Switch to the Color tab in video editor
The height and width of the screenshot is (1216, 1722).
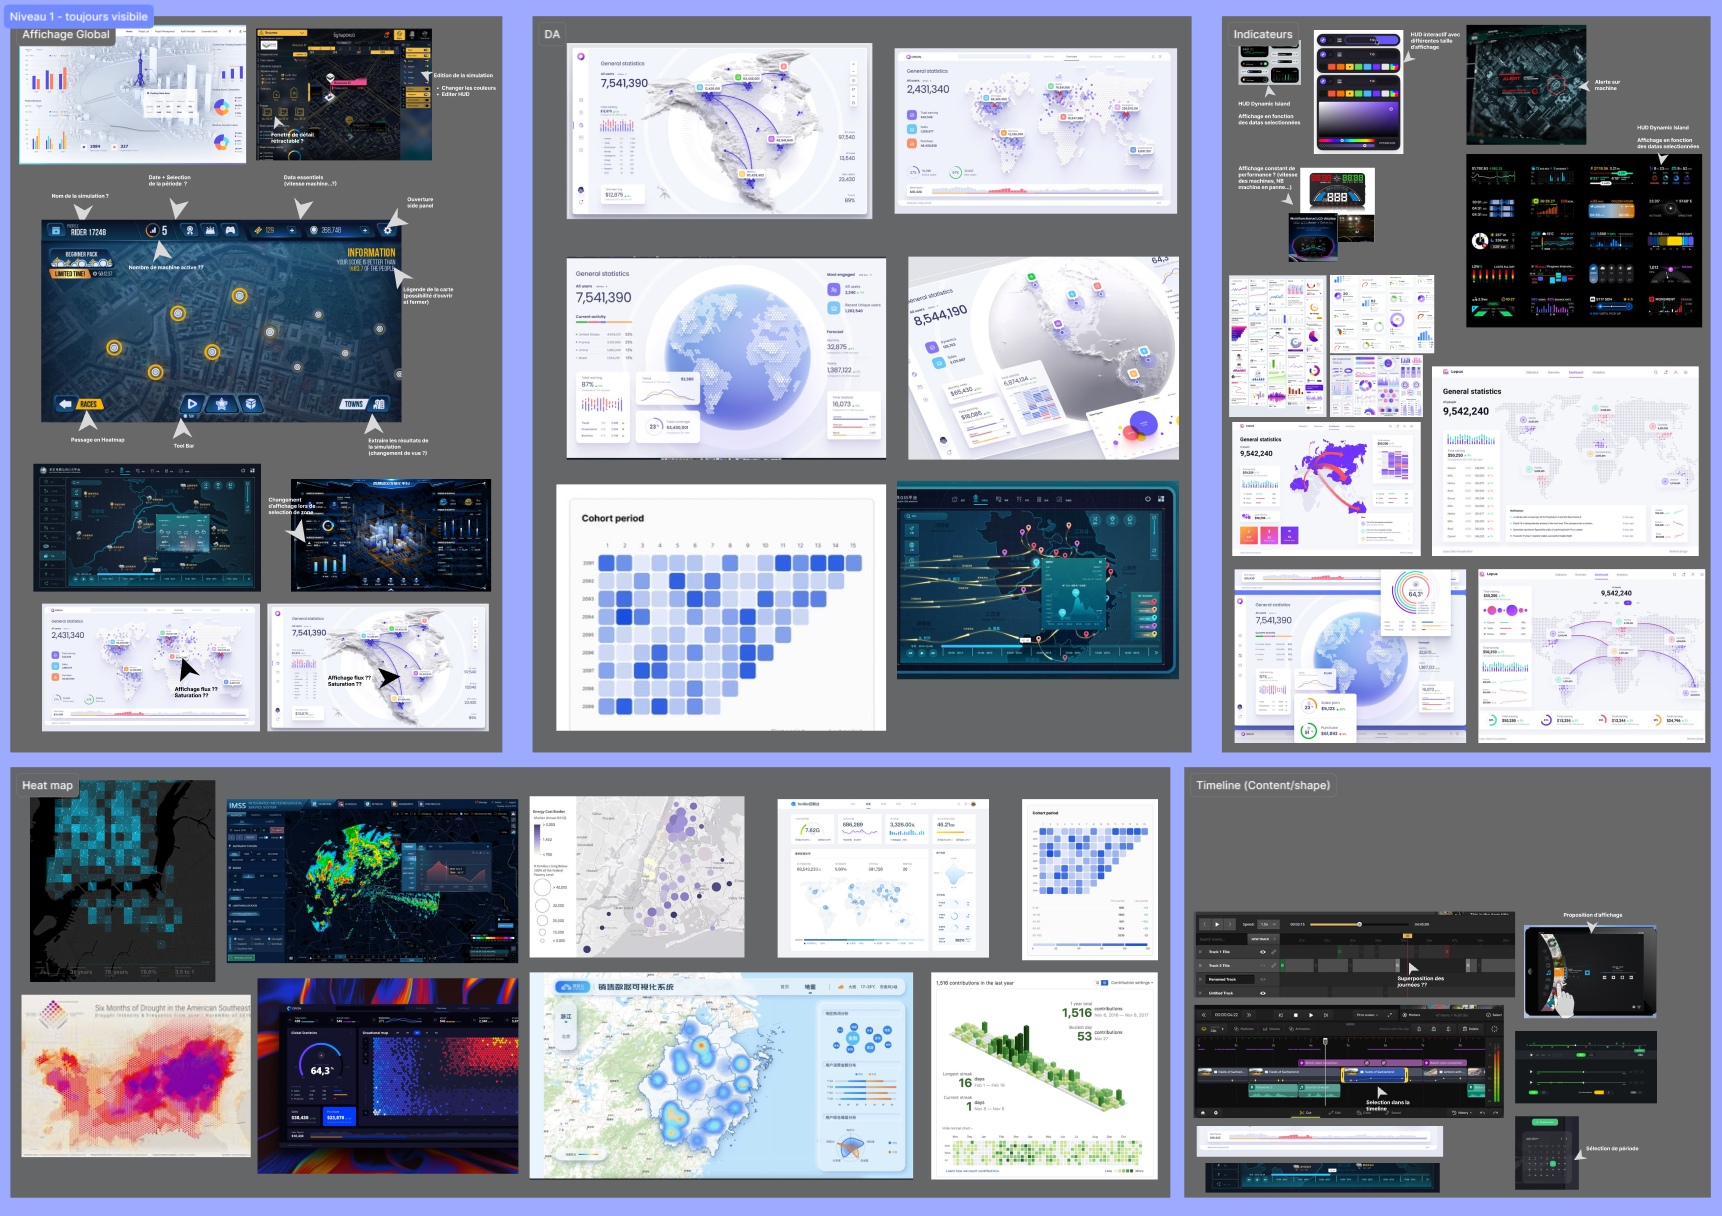[1364, 1113]
